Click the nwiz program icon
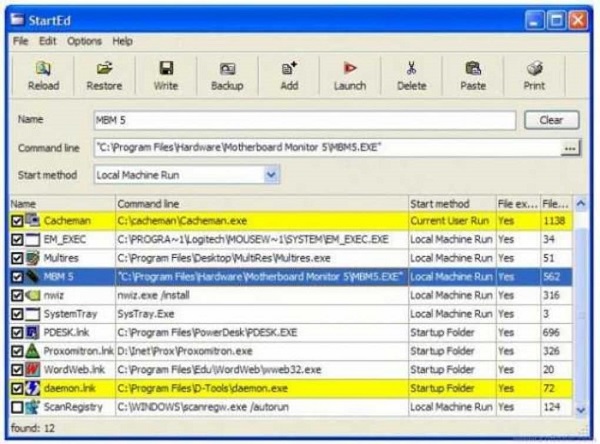 pos(33,295)
